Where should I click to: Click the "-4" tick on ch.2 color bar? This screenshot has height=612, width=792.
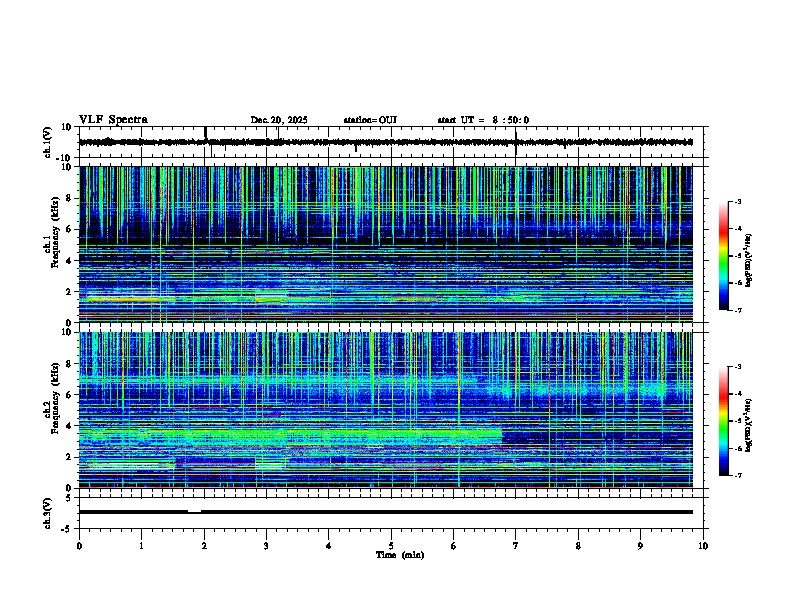[x=737, y=394]
